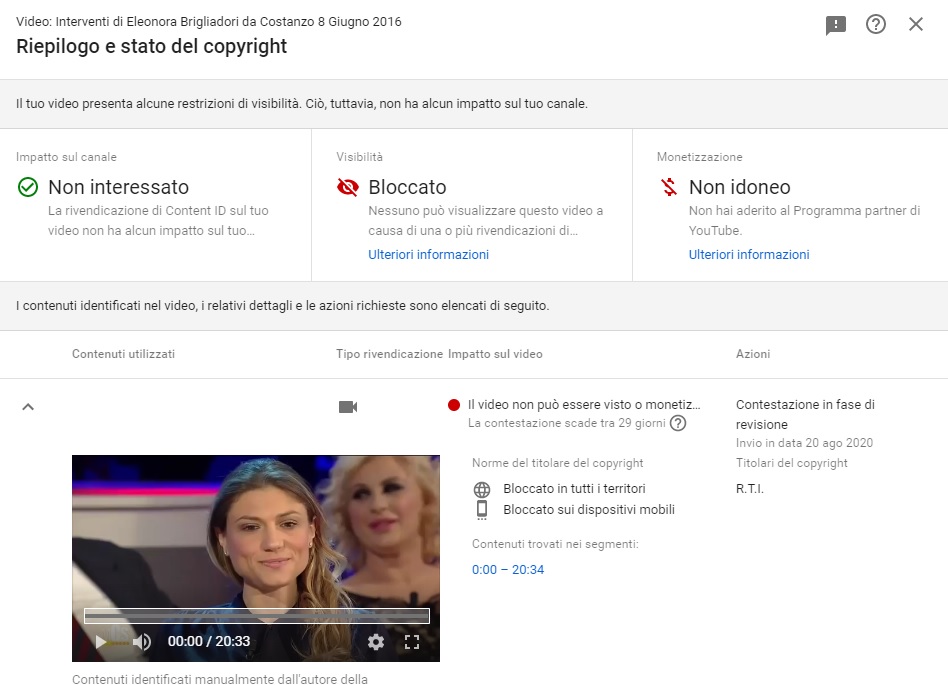Enter fullscreen in the video player
This screenshot has width=948, height=685.
pos(412,643)
